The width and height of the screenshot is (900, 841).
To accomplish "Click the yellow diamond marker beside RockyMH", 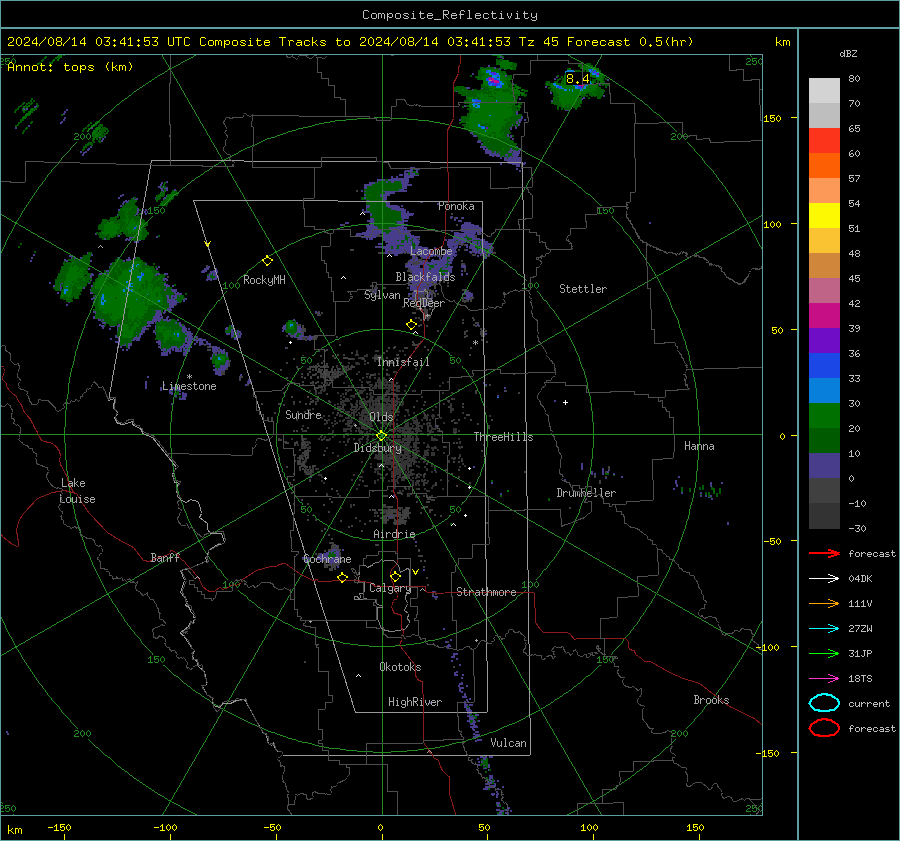I will click(x=267, y=261).
